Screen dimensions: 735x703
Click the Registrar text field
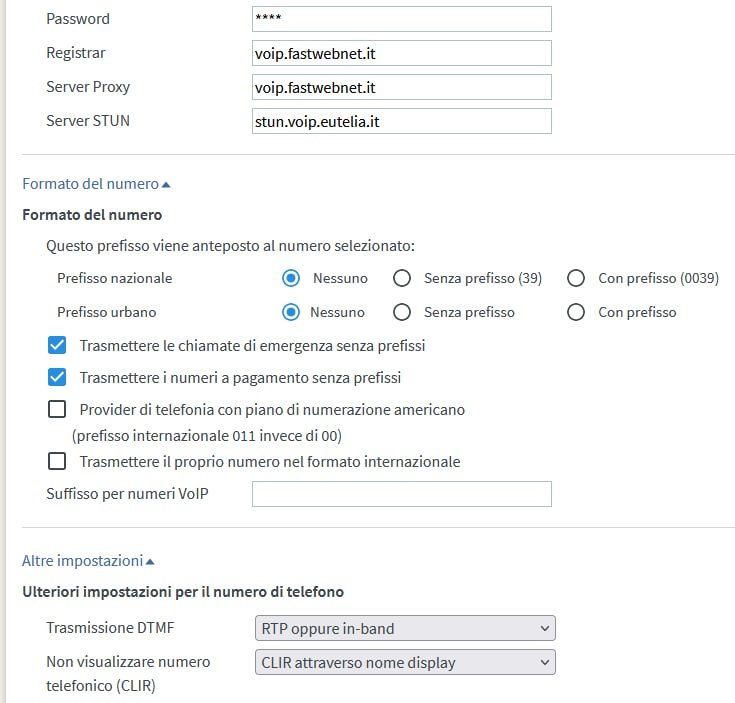click(x=401, y=53)
